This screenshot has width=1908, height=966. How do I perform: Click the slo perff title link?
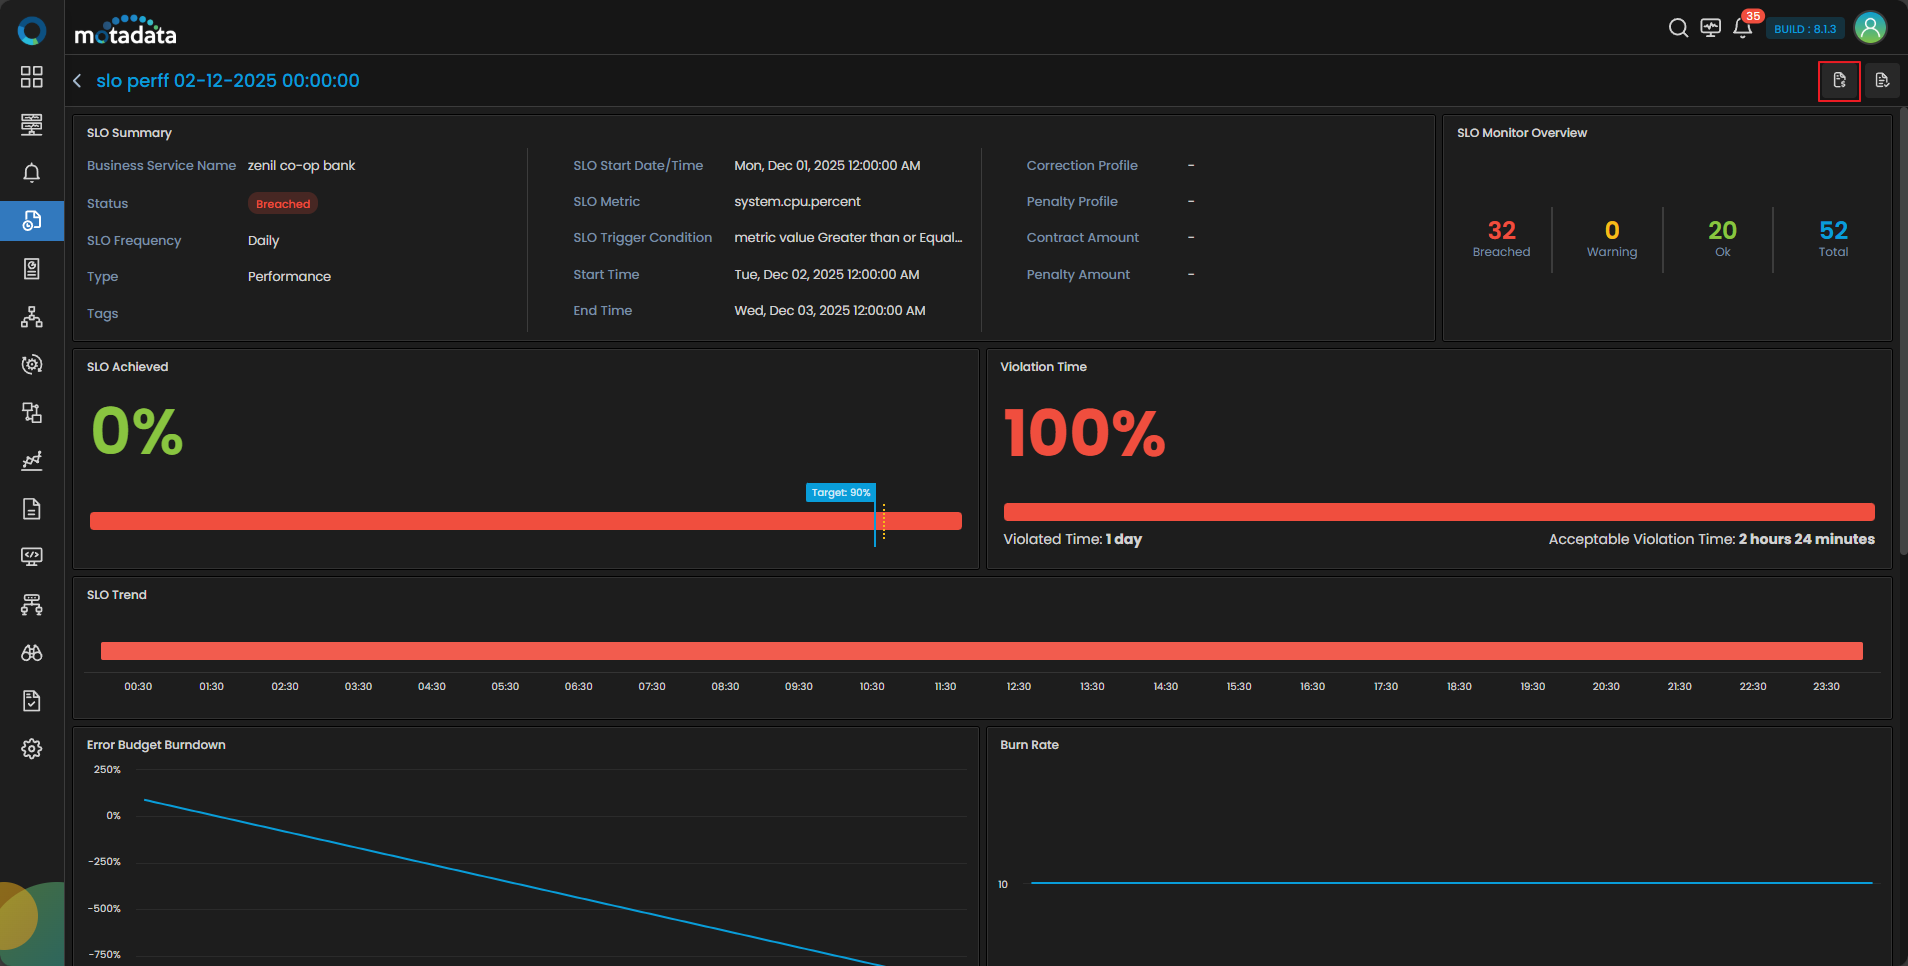tap(227, 81)
